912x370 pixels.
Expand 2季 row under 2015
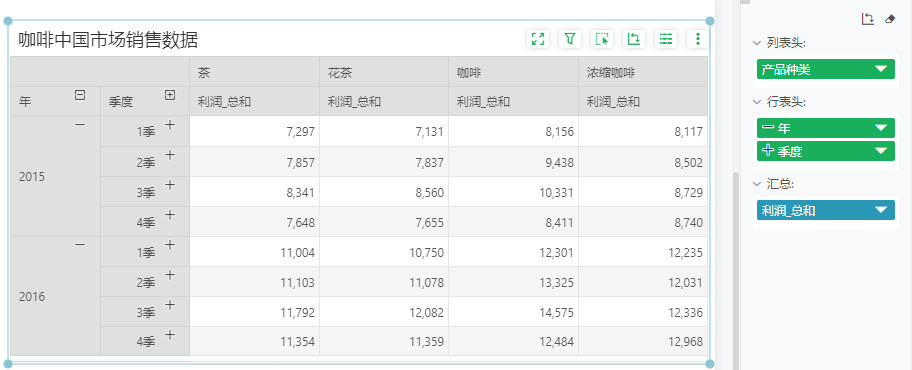(x=170, y=155)
